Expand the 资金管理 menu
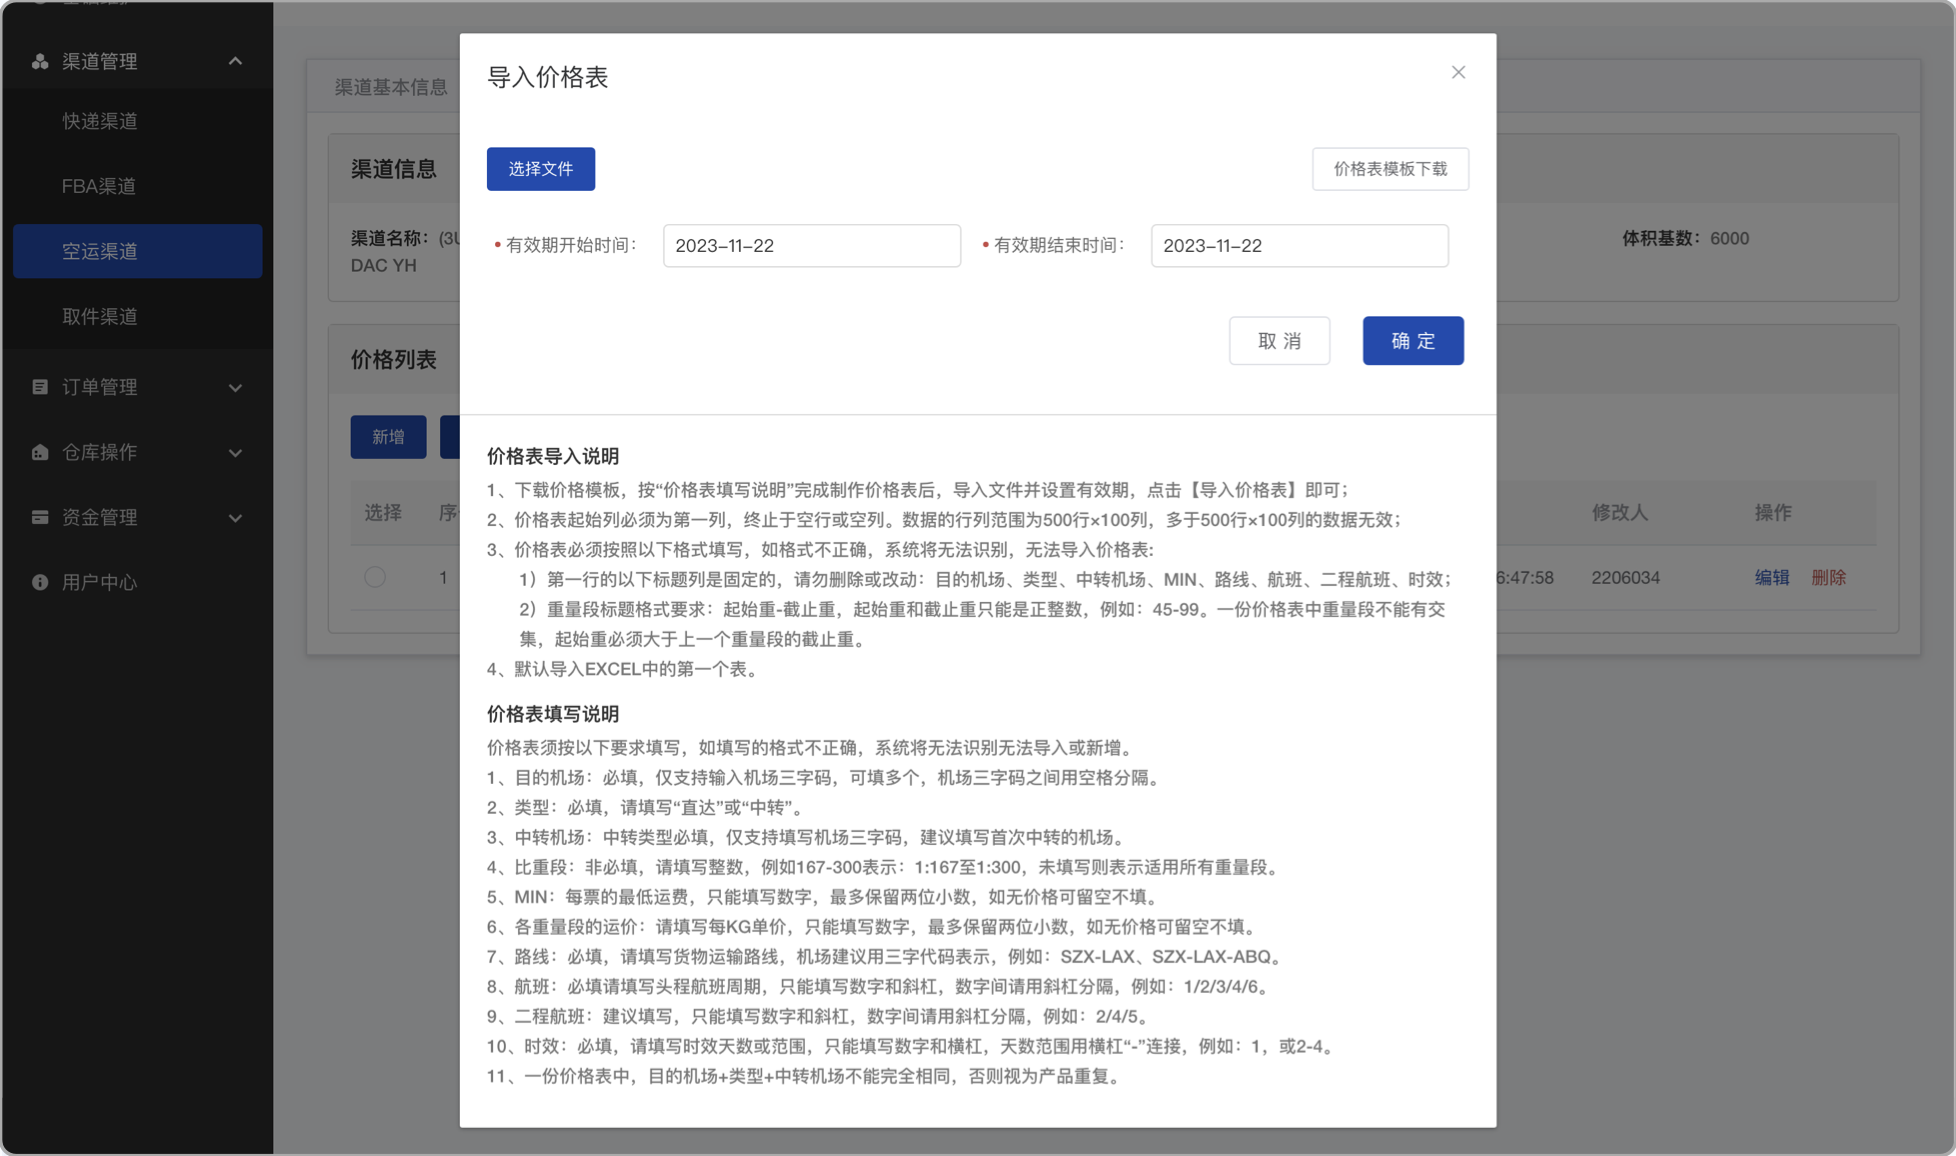The image size is (1956, 1156). pyautogui.click(x=236, y=517)
